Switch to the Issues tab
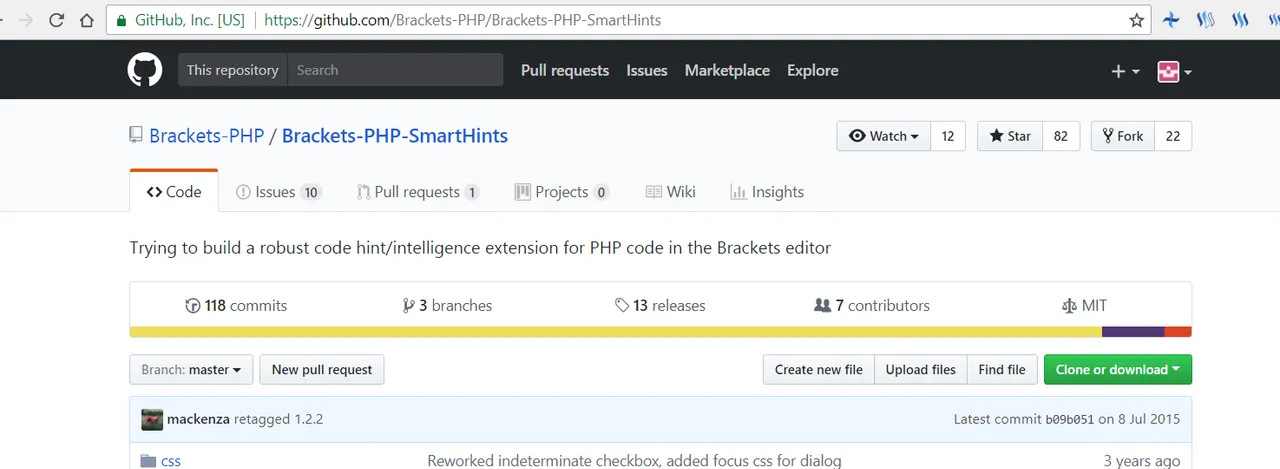 tap(278, 192)
